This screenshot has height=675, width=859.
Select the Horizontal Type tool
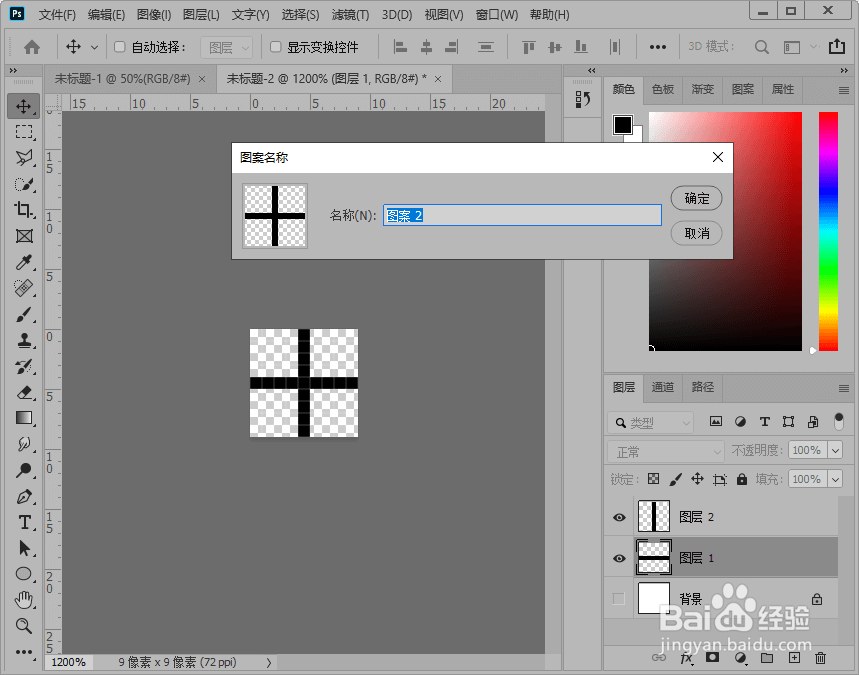(24, 522)
